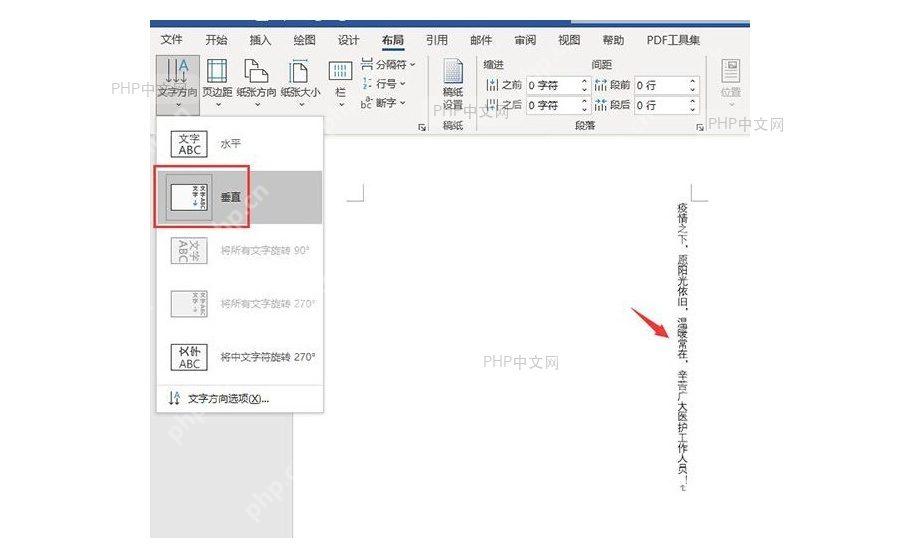The image size is (900, 560).
Task: Choose 将中文字符旋转 270° option
Action: click(239, 357)
